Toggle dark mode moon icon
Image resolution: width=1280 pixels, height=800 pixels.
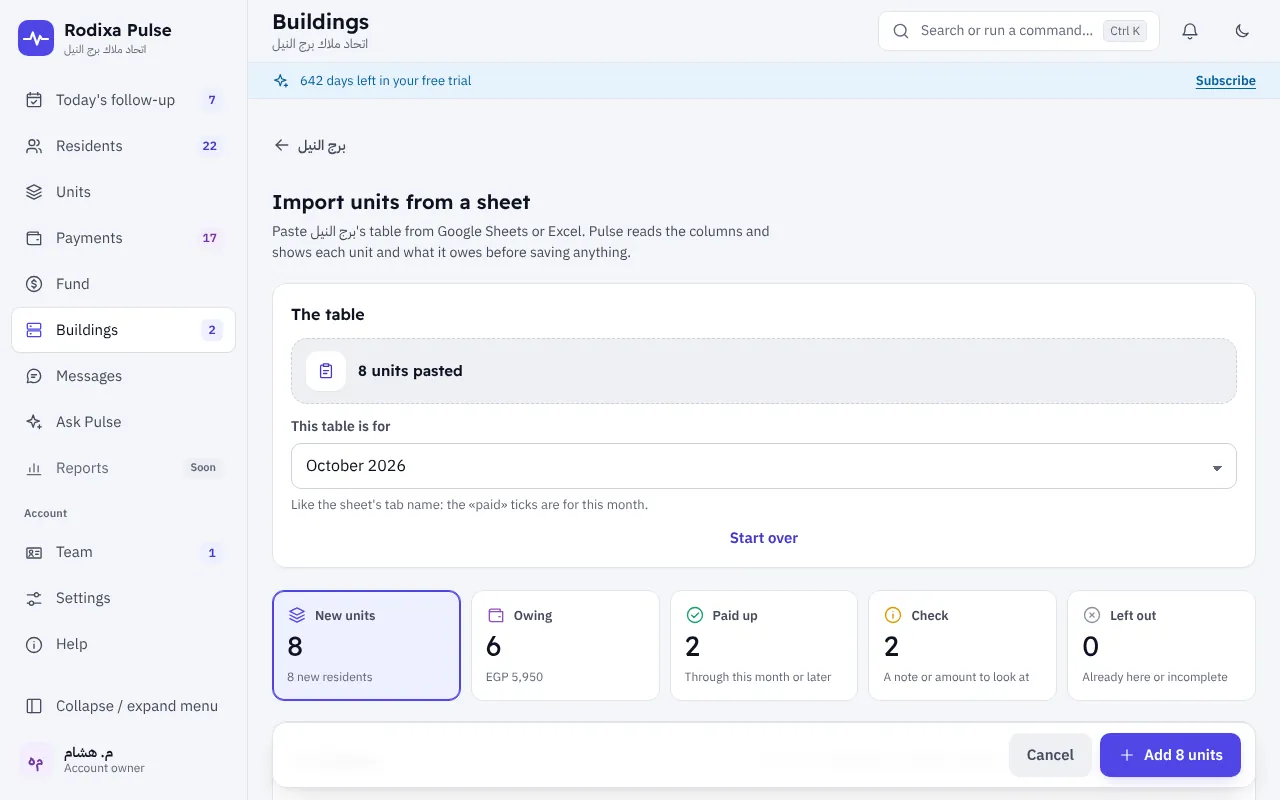point(1242,31)
